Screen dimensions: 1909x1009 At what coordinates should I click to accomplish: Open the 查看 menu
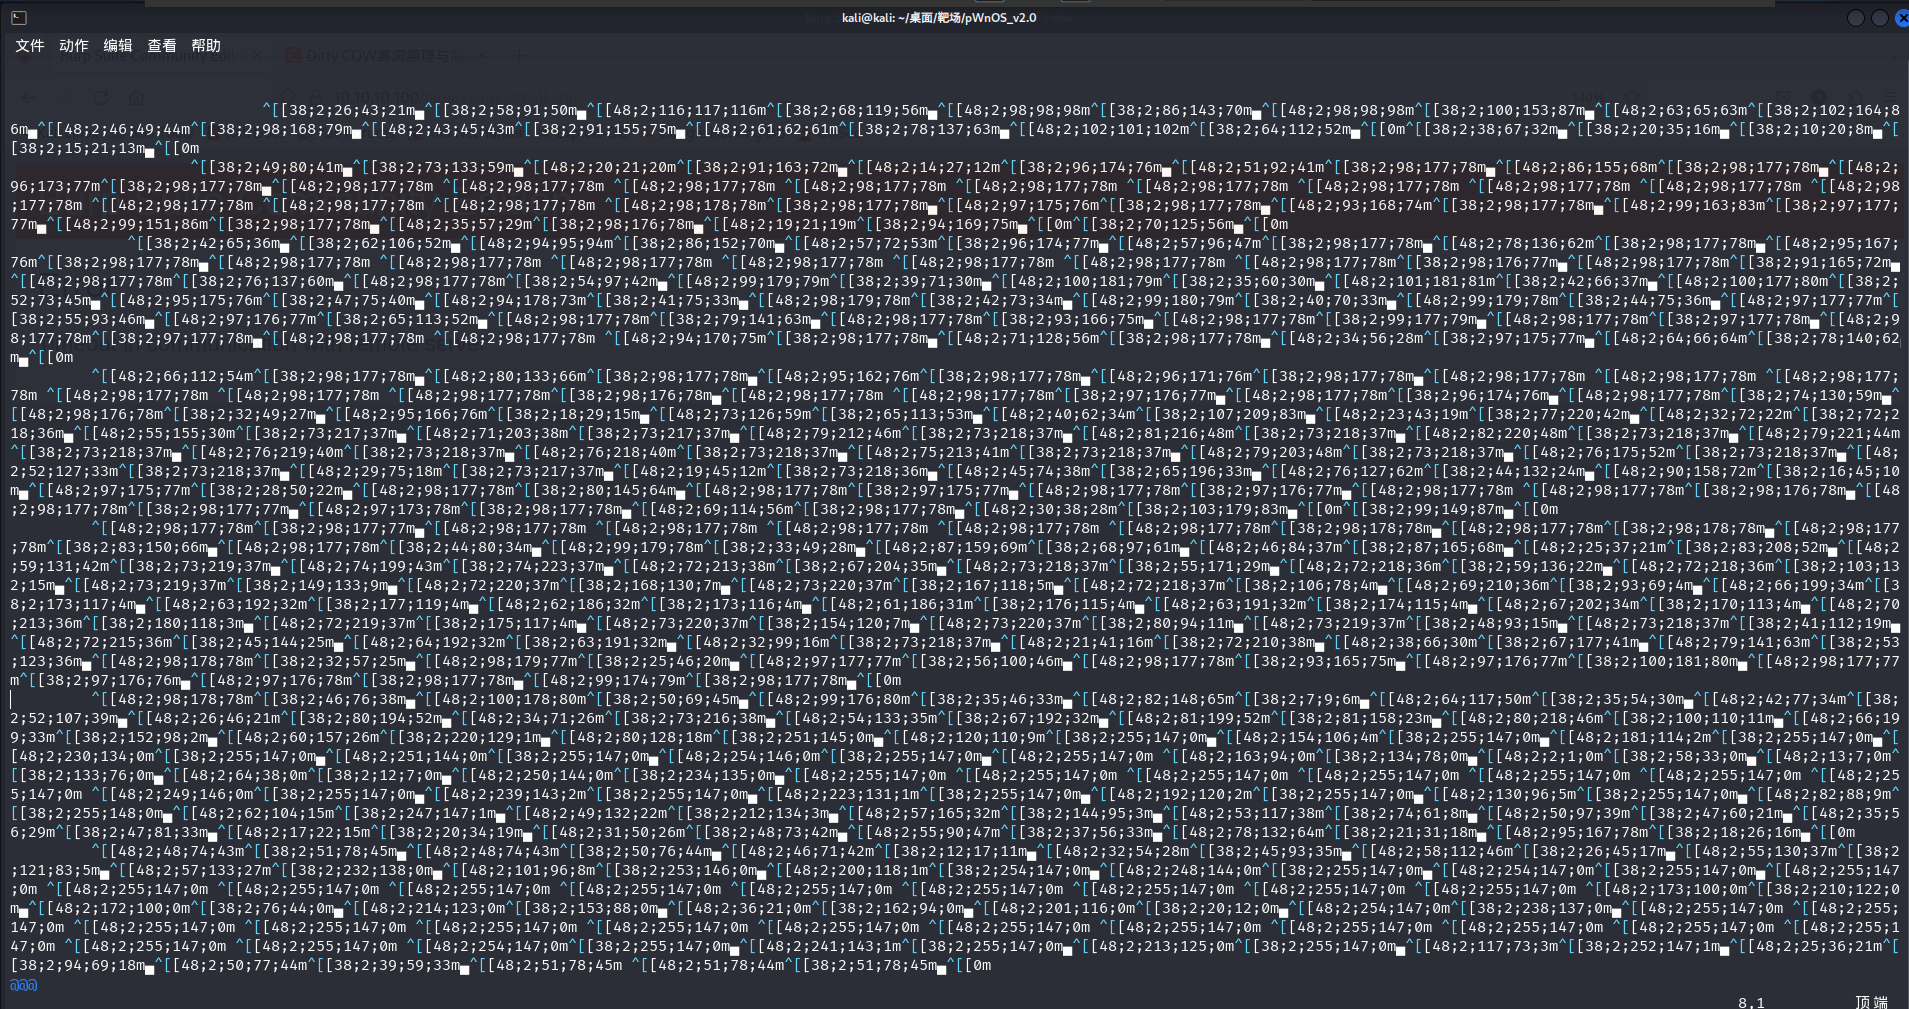click(162, 46)
